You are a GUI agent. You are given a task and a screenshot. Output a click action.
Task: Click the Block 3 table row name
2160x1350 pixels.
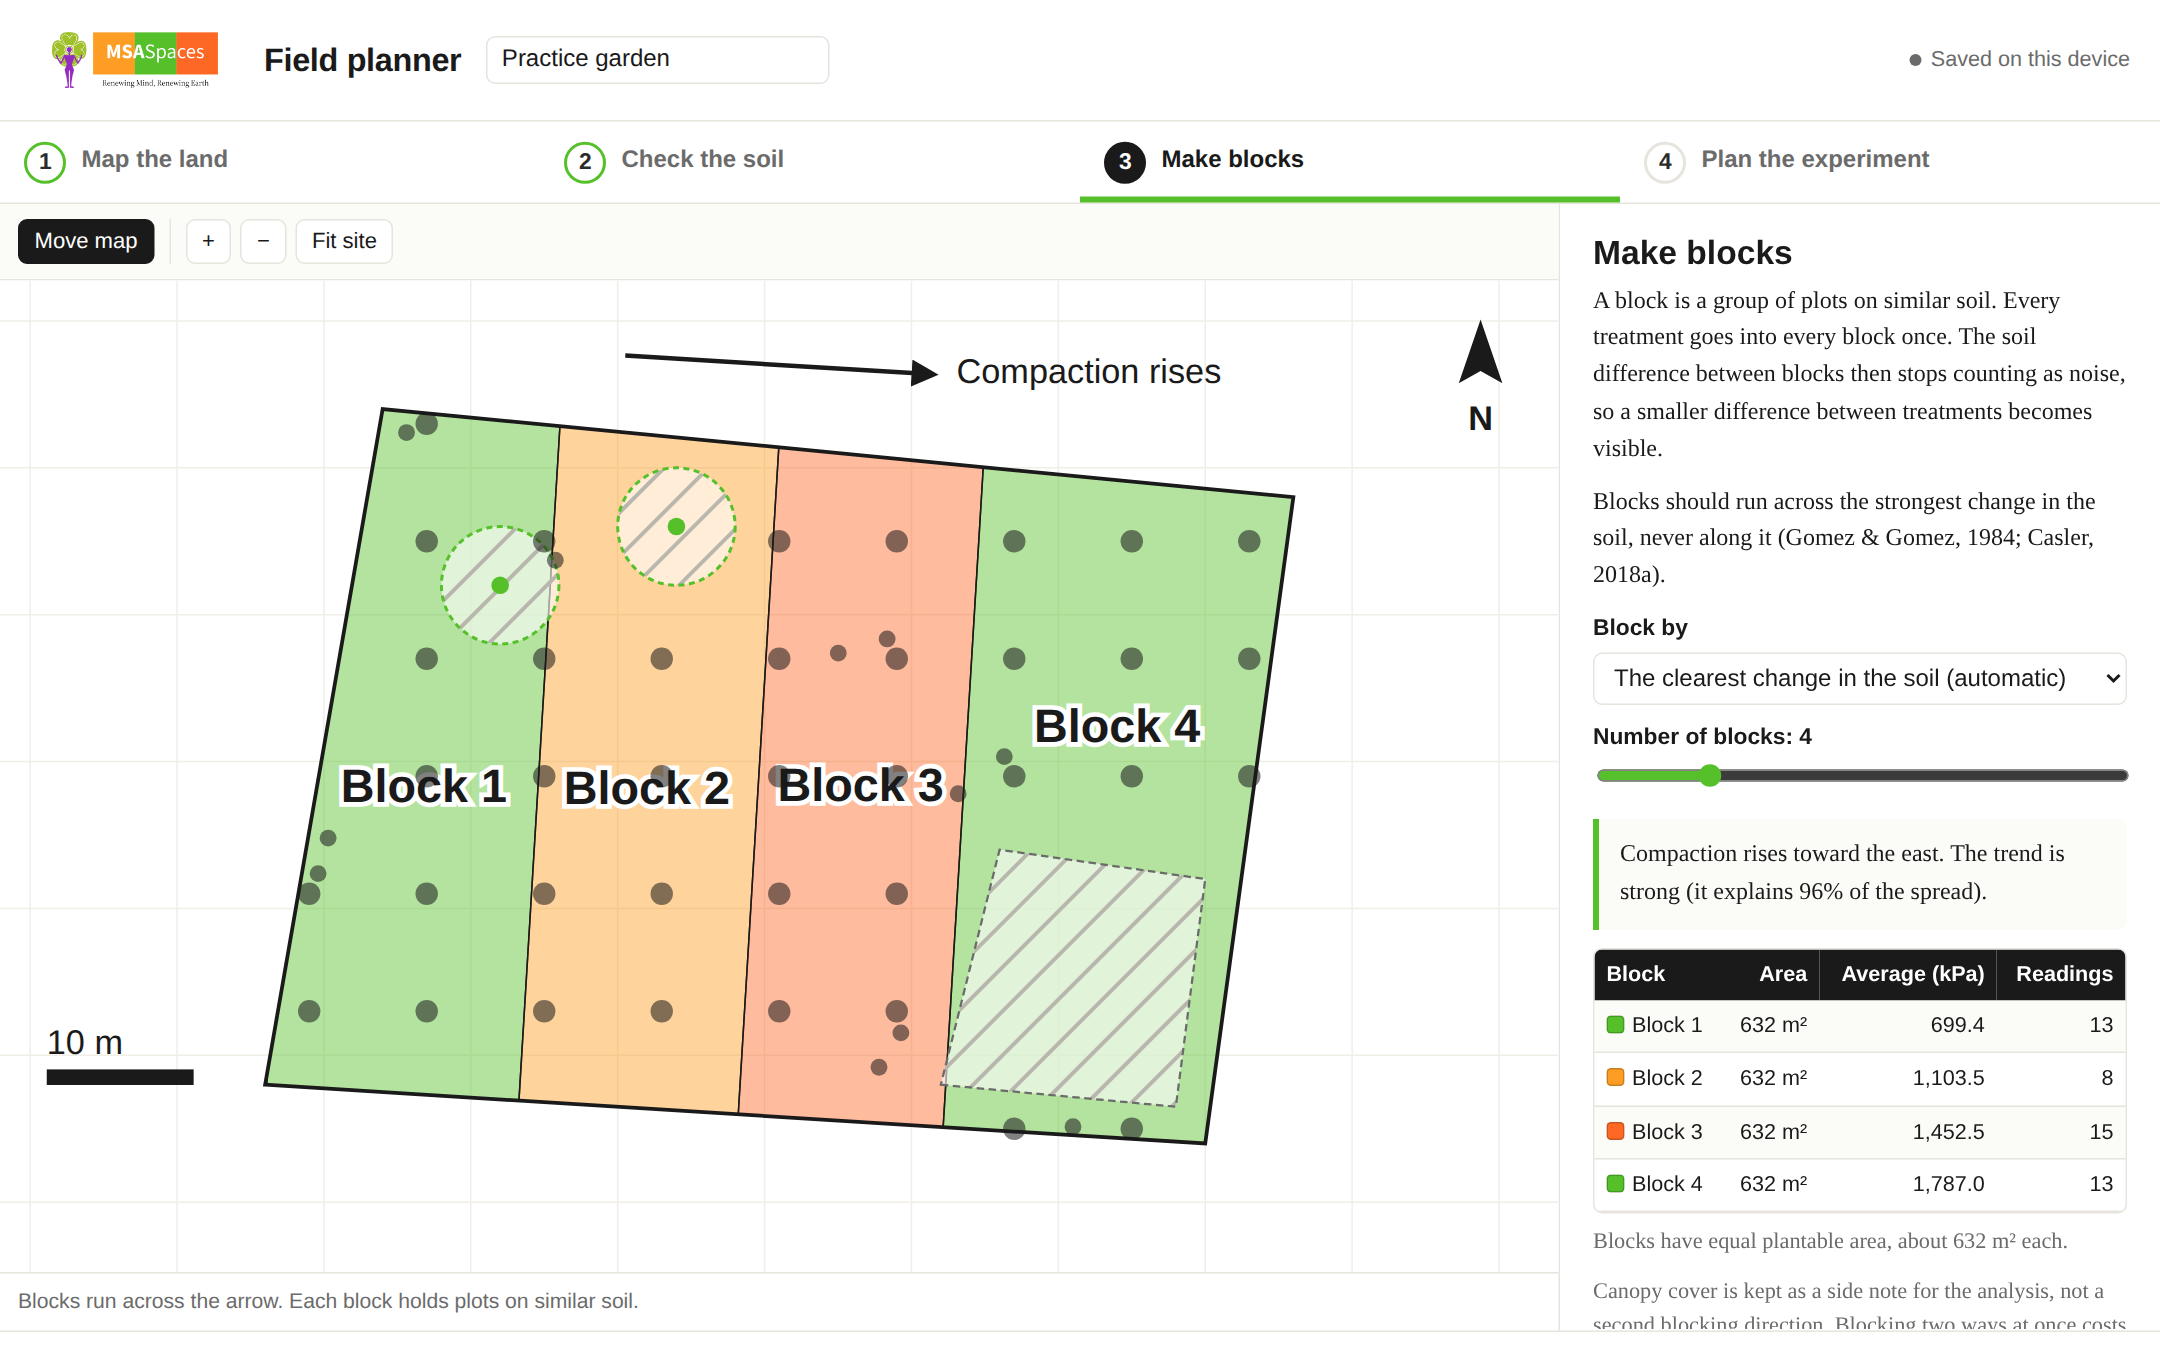1667,1132
